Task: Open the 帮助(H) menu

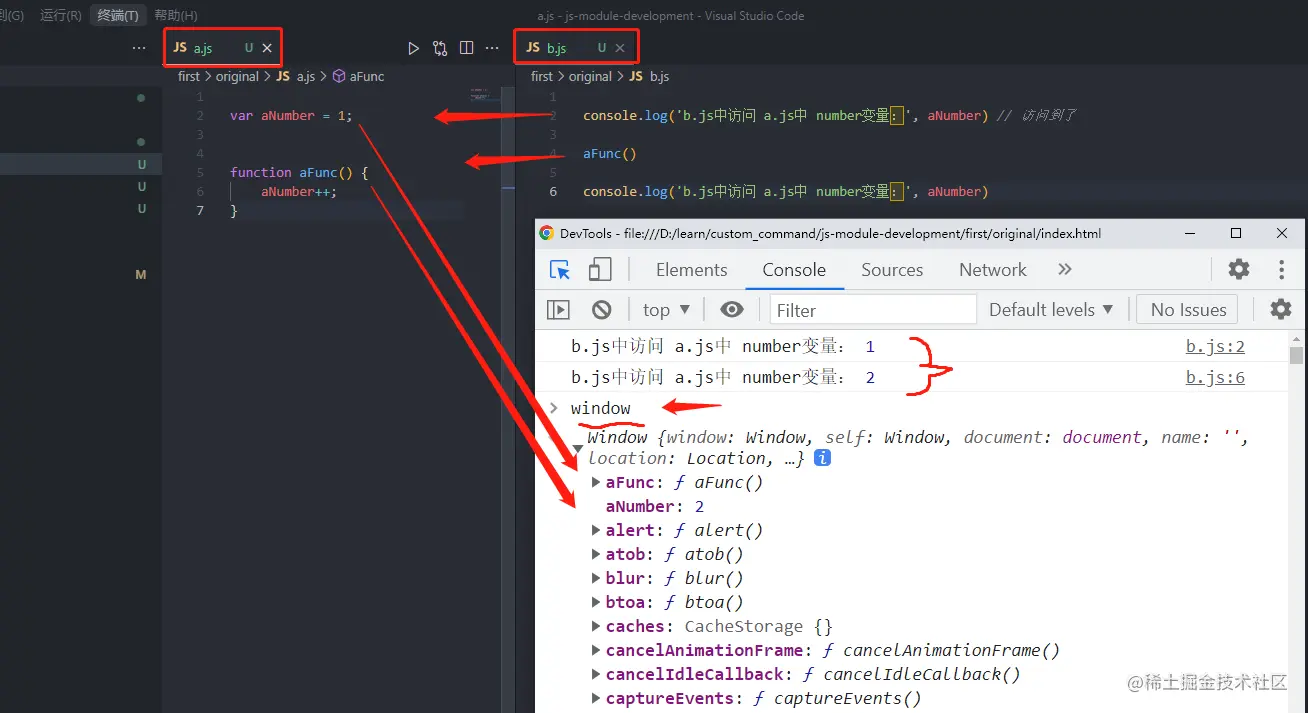Action: pos(175,15)
